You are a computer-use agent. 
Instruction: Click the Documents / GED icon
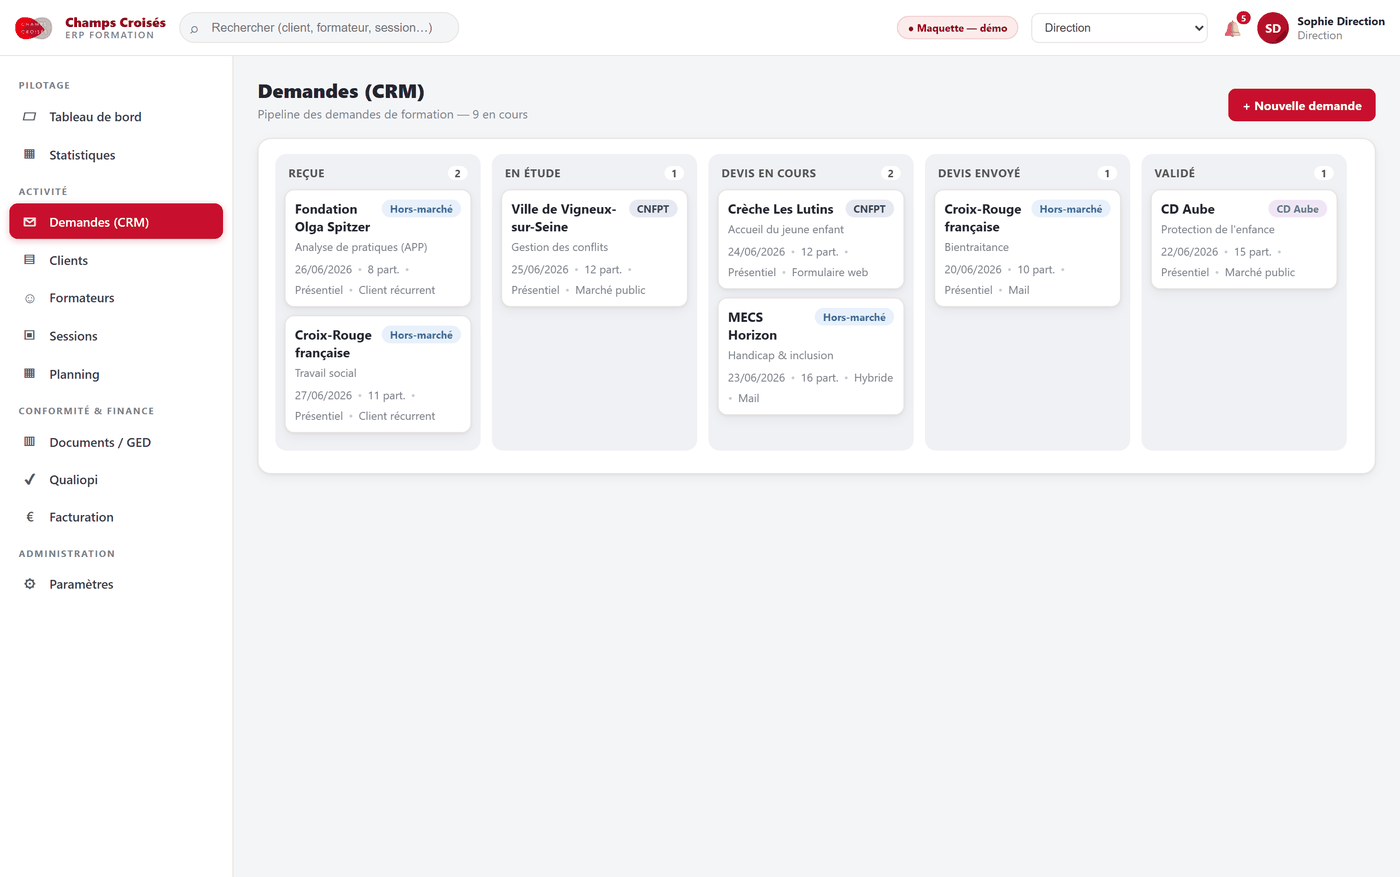coord(29,442)
